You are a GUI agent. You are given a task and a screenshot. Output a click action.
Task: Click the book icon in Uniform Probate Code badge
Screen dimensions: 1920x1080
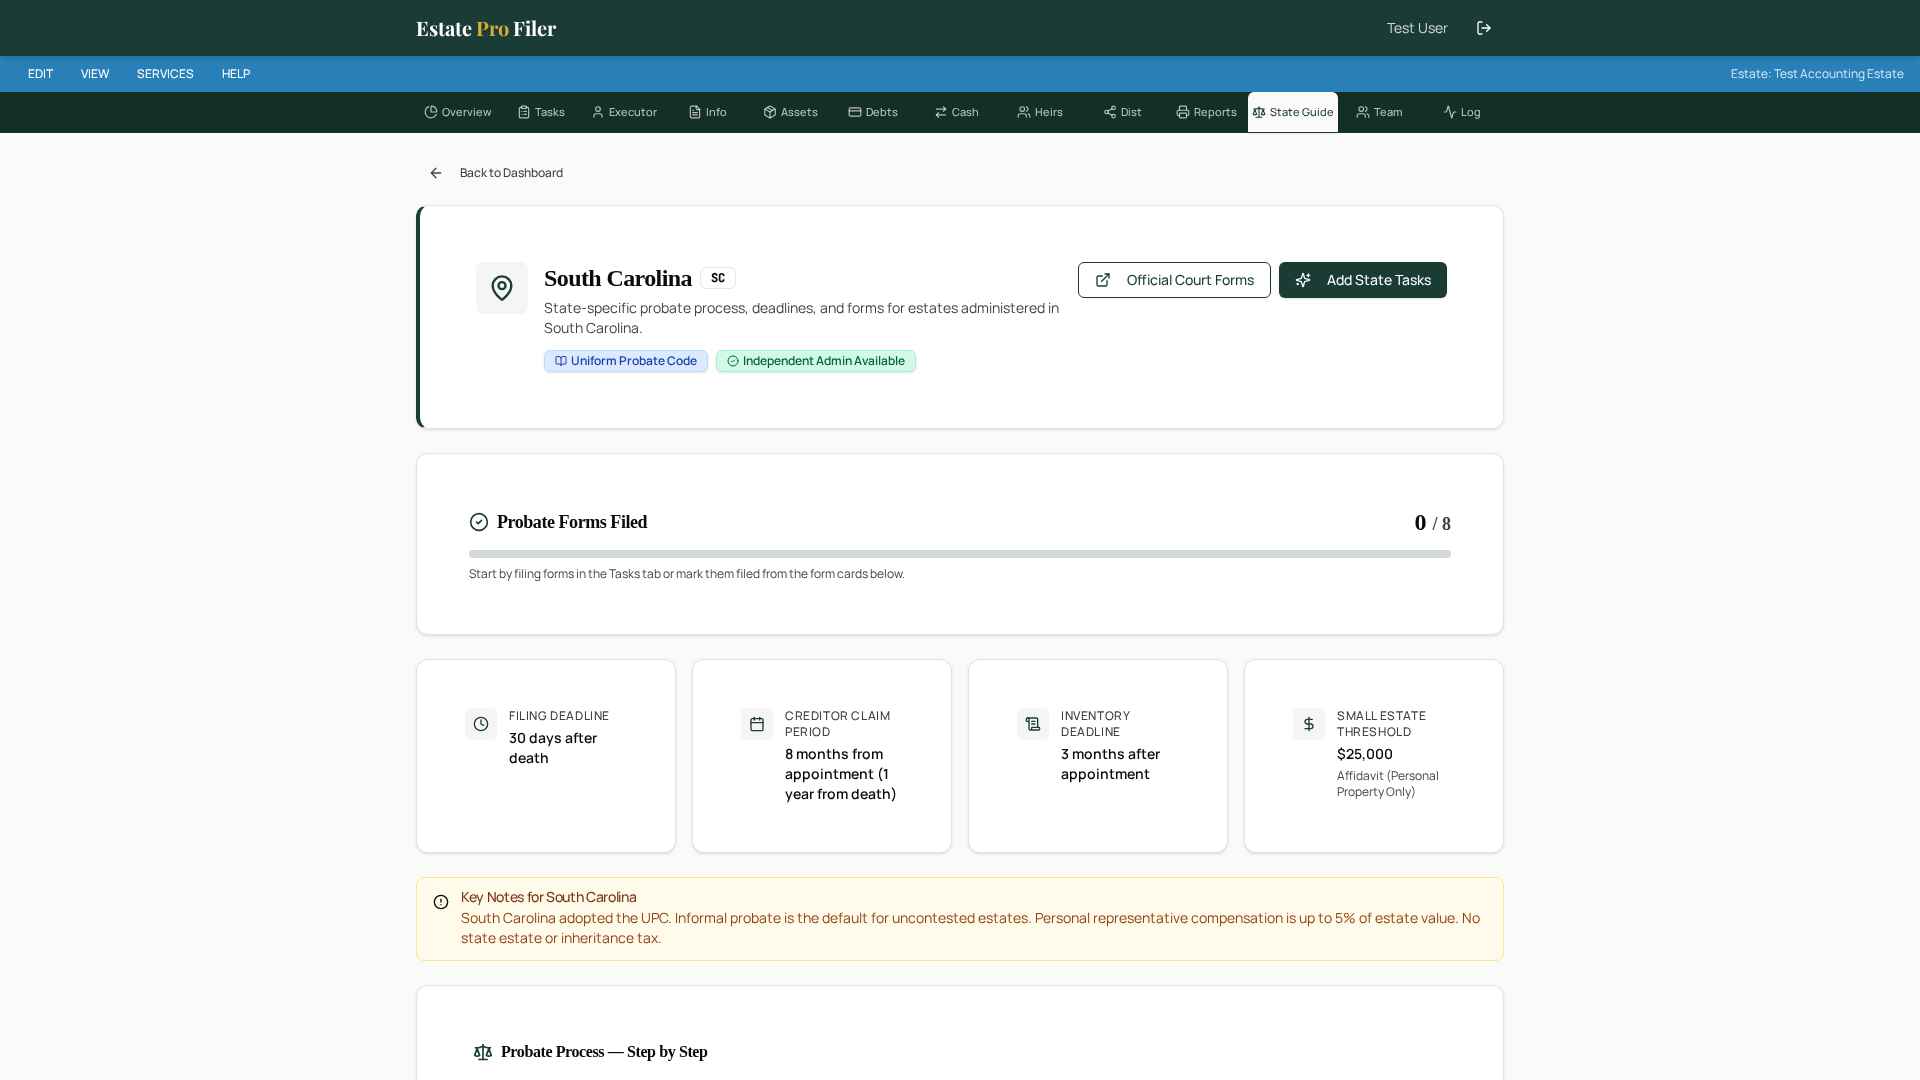point(561,361)
